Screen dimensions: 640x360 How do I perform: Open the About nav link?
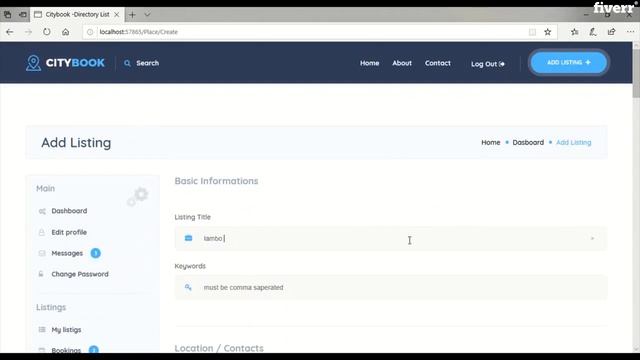402,63
